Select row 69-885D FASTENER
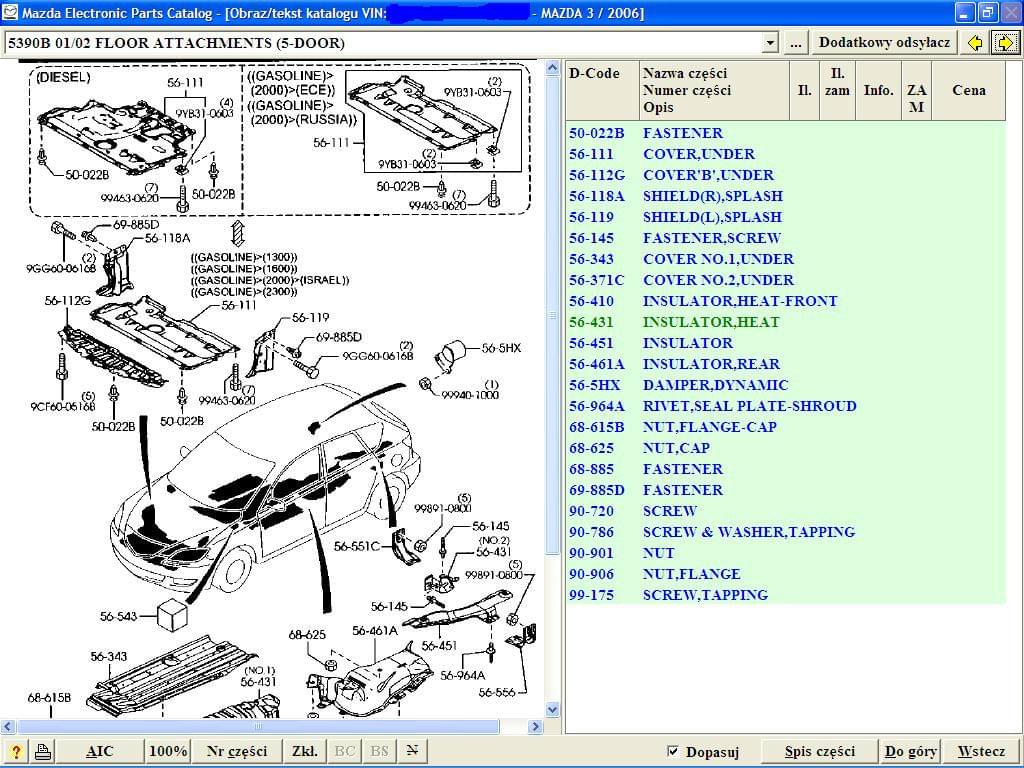 pyautogui.click(x=786, y=490)
